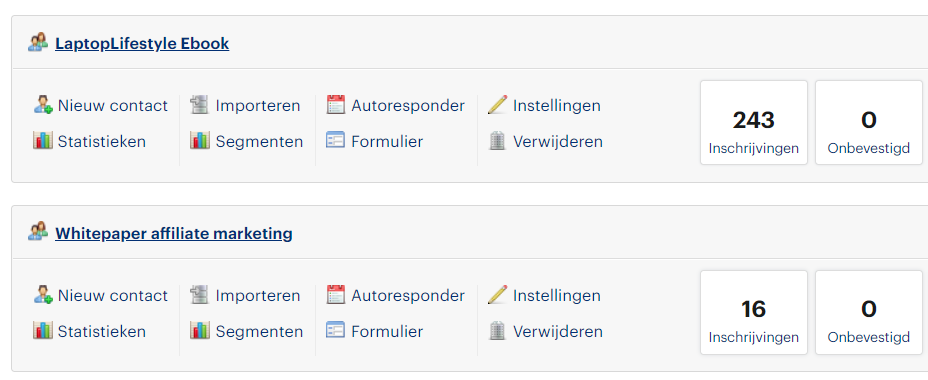
Task: Click Segmenten link in LaptopLifestyle Ebook
Action: point(259,141)
